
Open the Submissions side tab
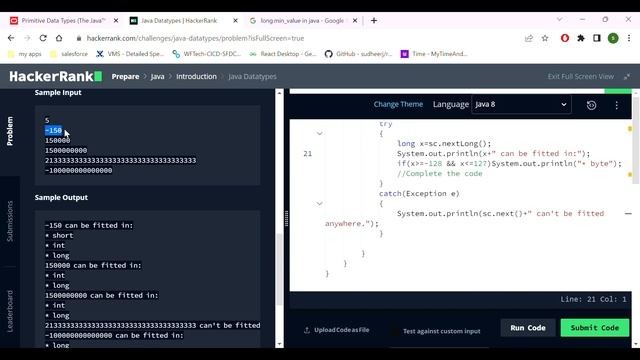point(10,221)
